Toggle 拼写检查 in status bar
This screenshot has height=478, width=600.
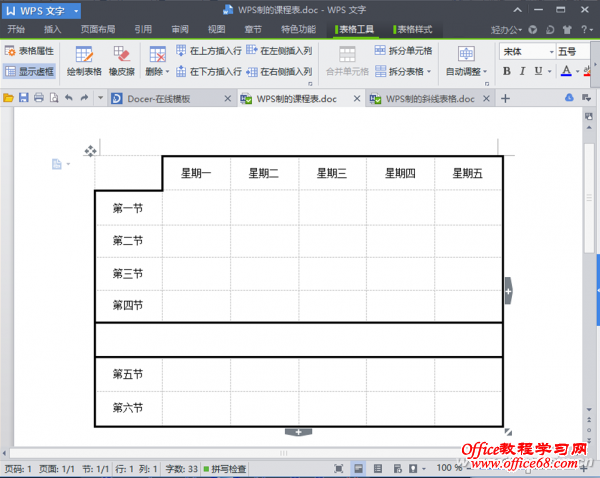coord(225,469)
